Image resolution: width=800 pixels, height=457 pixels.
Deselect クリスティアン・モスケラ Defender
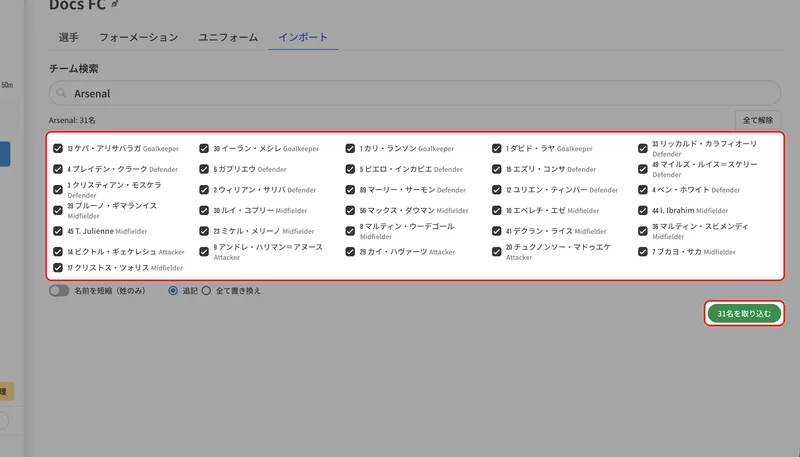pyautogui.click(x=58, y=190)
